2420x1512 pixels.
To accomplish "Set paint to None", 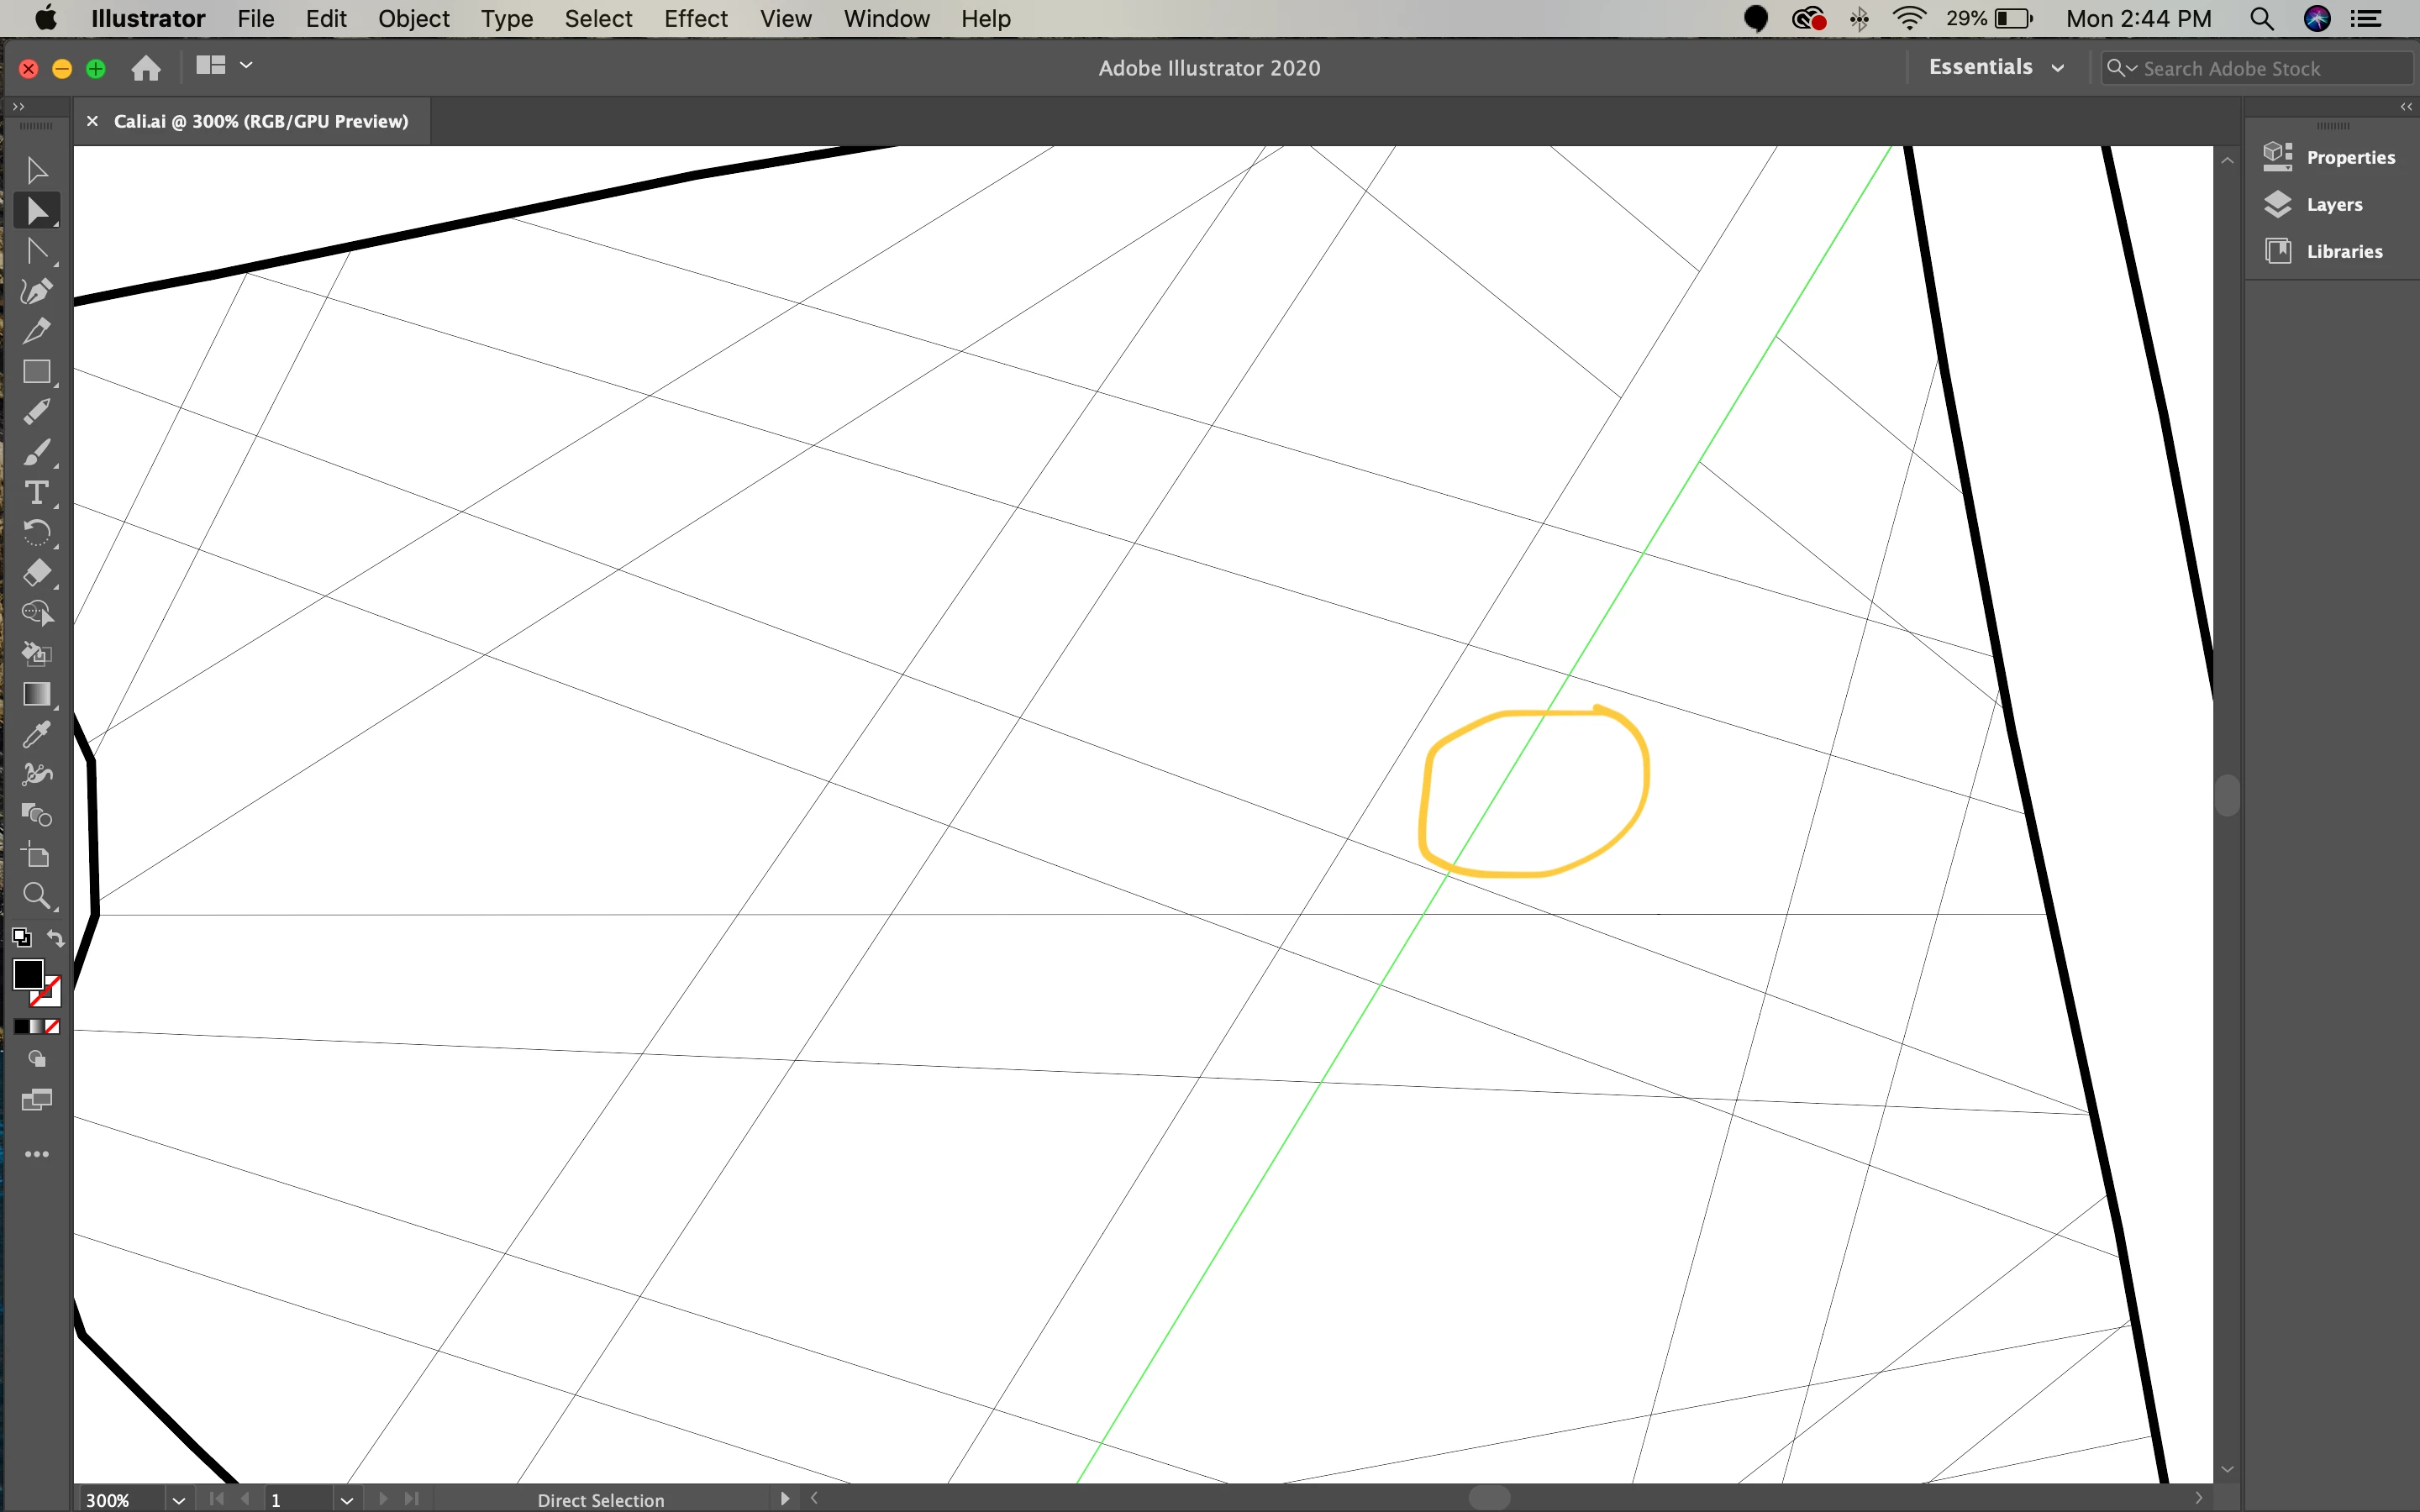I will tap(53, 1027).
